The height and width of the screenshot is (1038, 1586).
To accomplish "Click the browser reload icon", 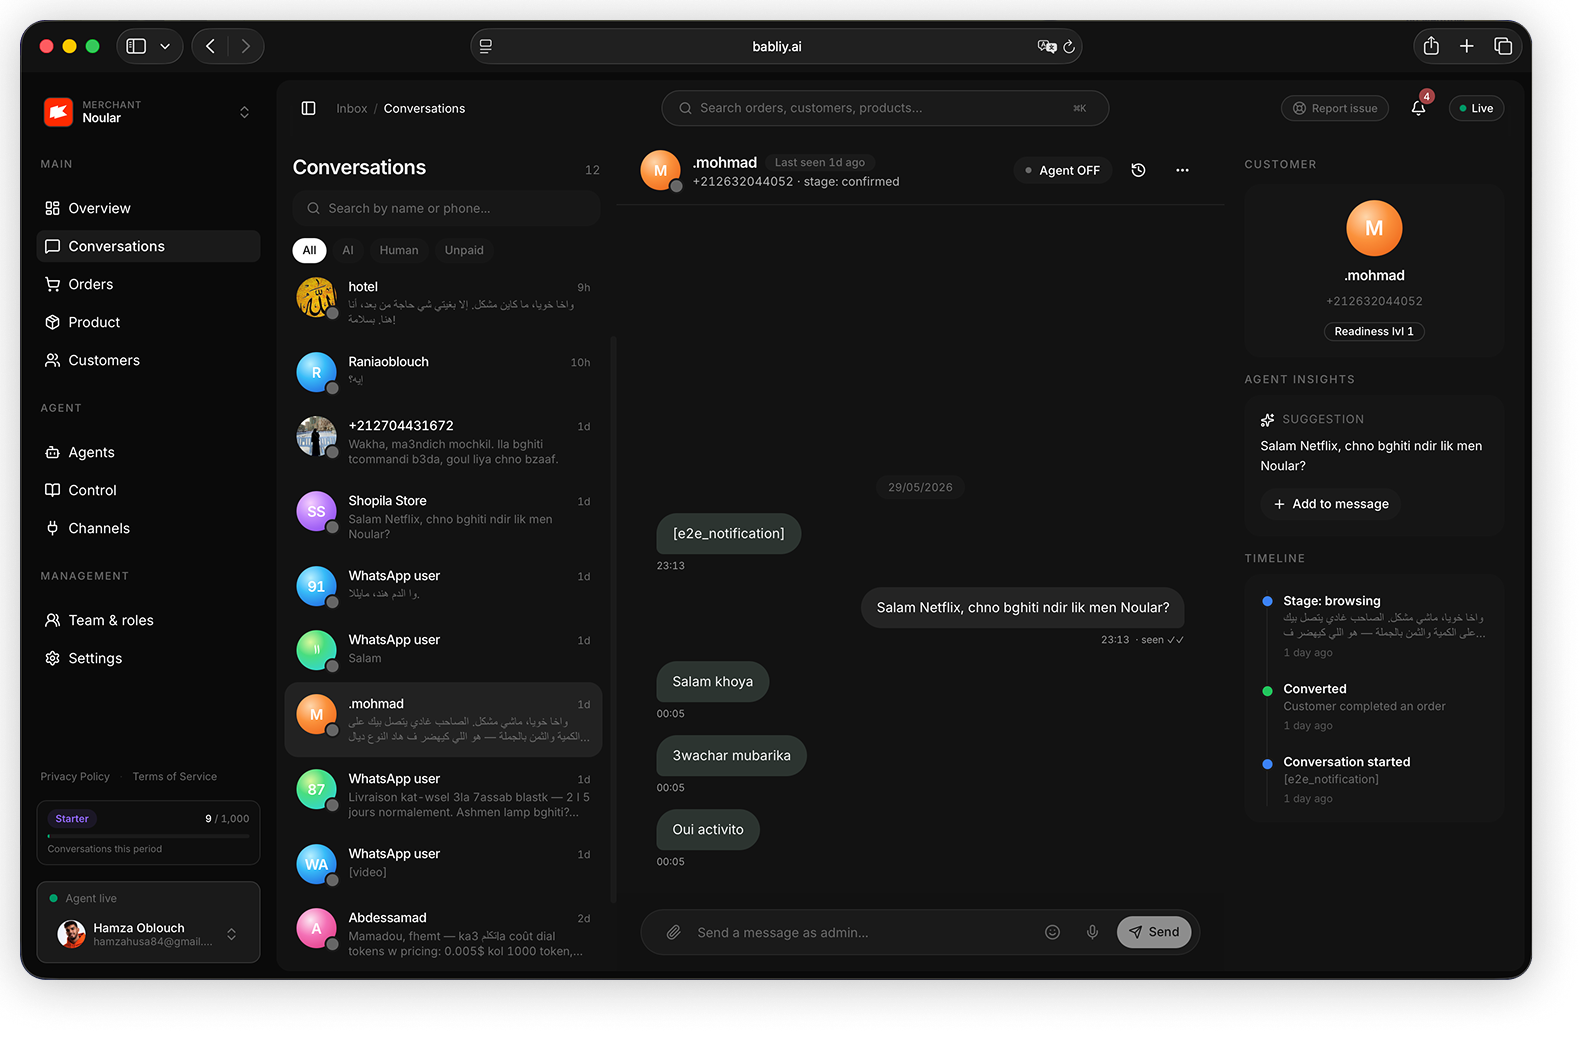I will (x=1069, y=46).
